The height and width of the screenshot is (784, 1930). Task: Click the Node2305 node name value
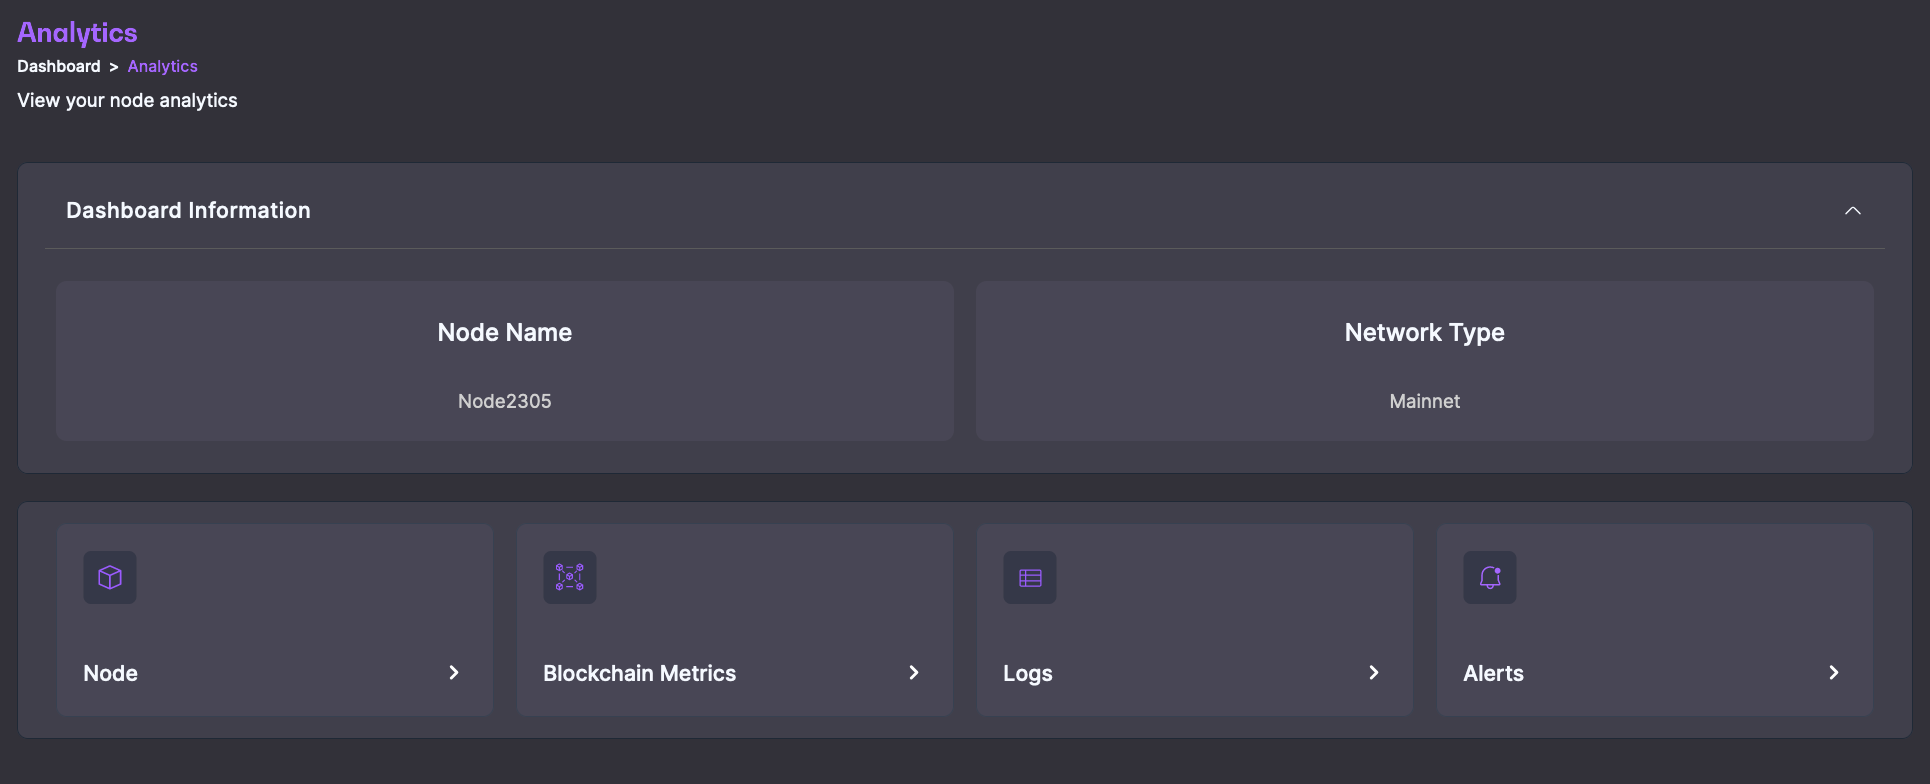coord(505,401)
